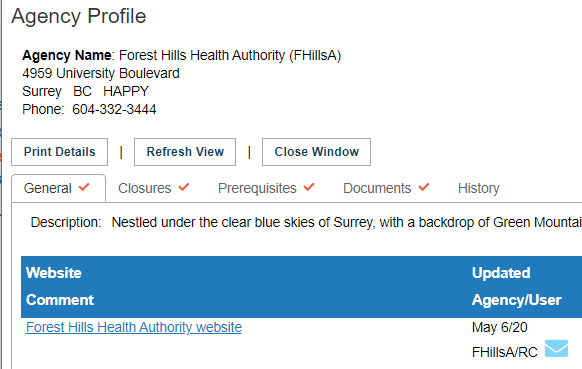Click the blue envelope email icon

tap(556, 348)
